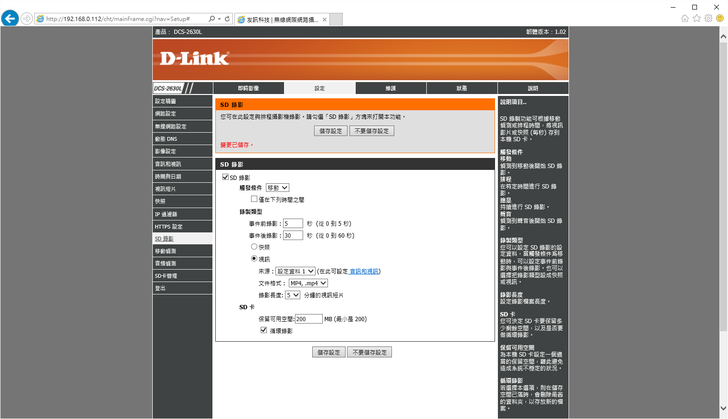Click the browser back arrow button
Image resolution: width=728 pixels, height=419 pixels.
11,18
